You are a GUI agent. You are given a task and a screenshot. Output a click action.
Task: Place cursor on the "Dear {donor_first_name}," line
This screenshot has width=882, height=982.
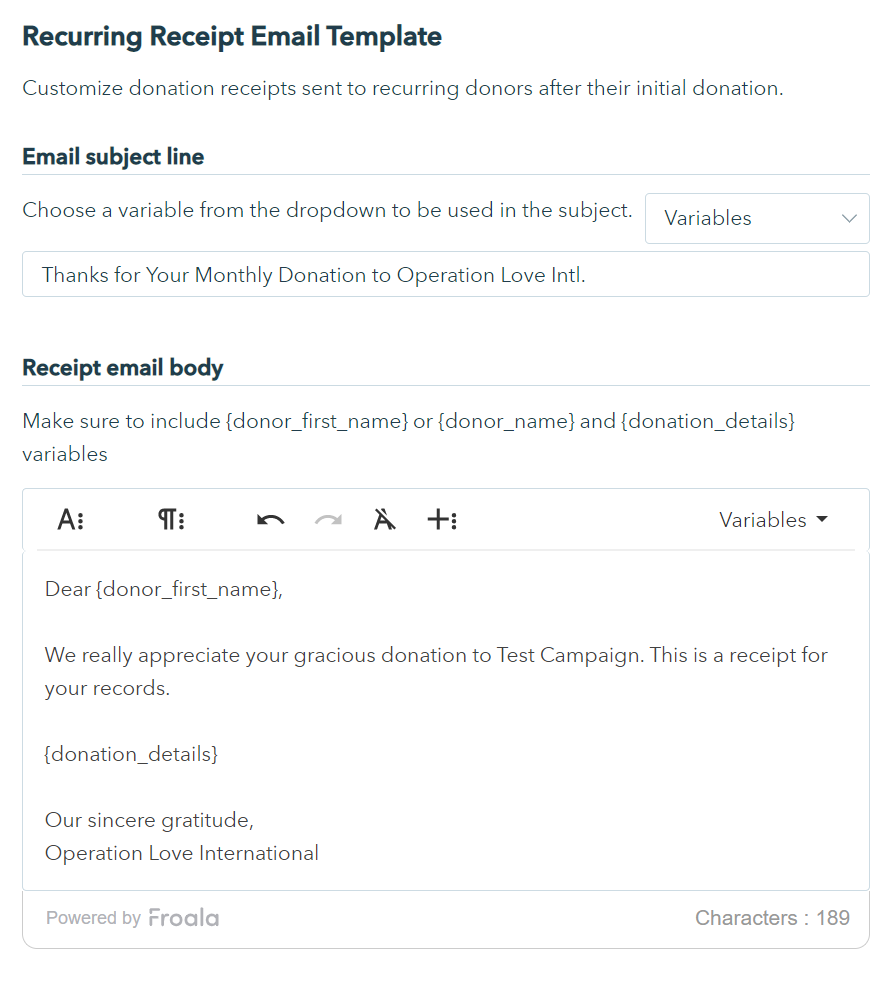[x=164, y=590]
